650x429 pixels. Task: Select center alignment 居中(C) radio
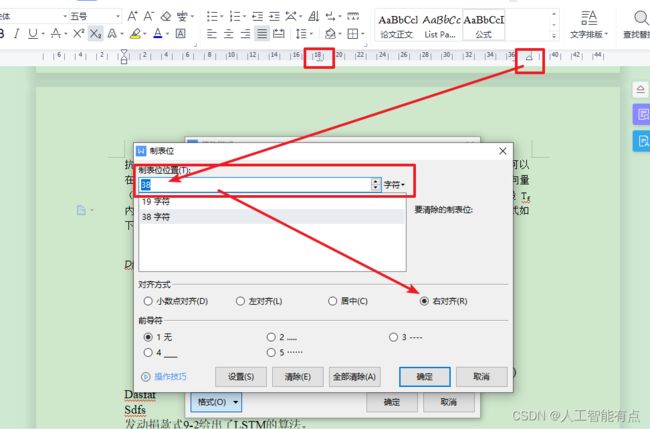click(x=332, y=301)
